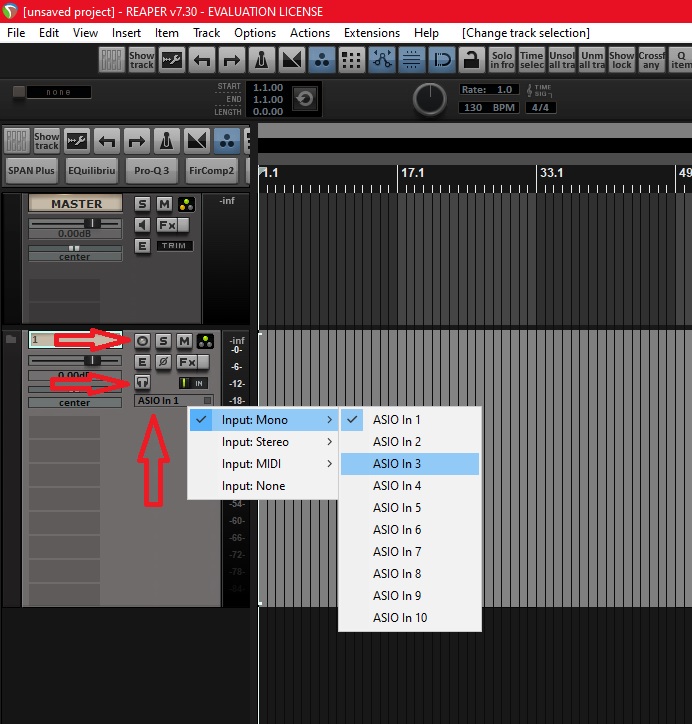Click the folder icon beside track 1

[x=11, y=339]
